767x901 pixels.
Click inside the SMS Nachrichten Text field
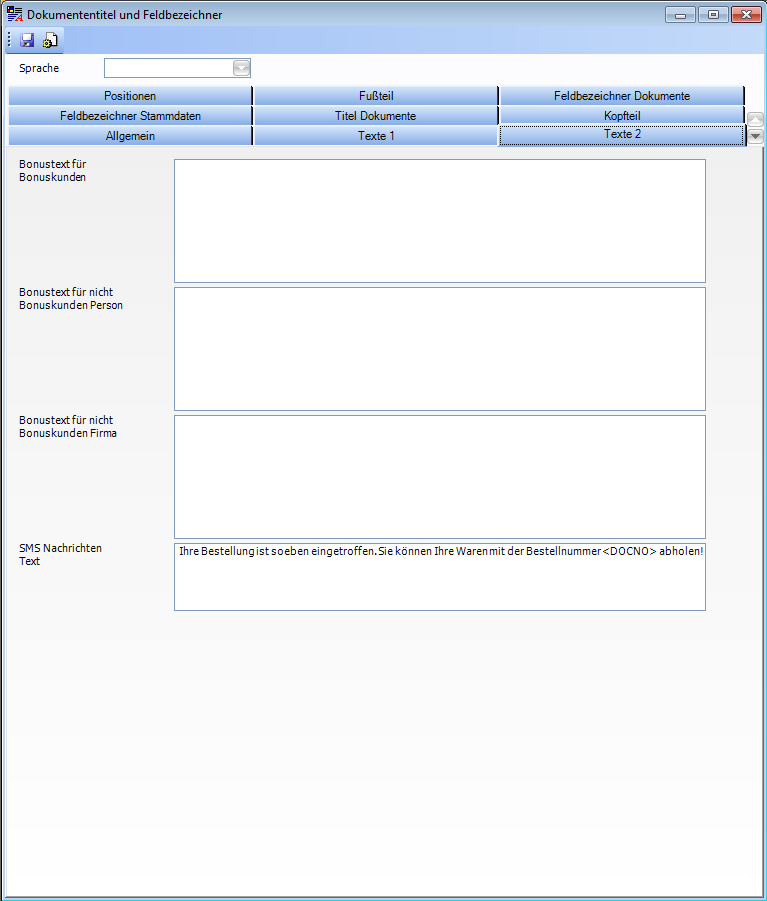439,585
